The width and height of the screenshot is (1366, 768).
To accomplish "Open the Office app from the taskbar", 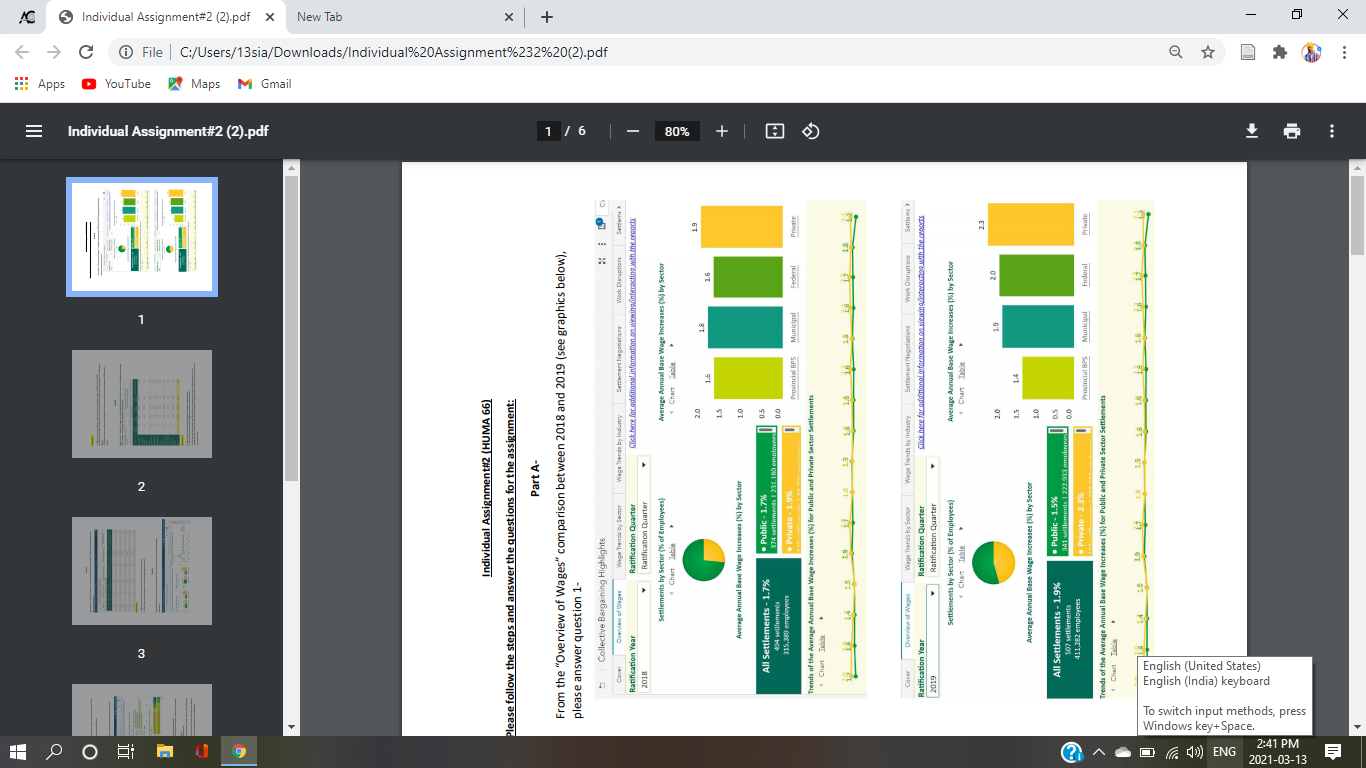I will pos(201,752).
